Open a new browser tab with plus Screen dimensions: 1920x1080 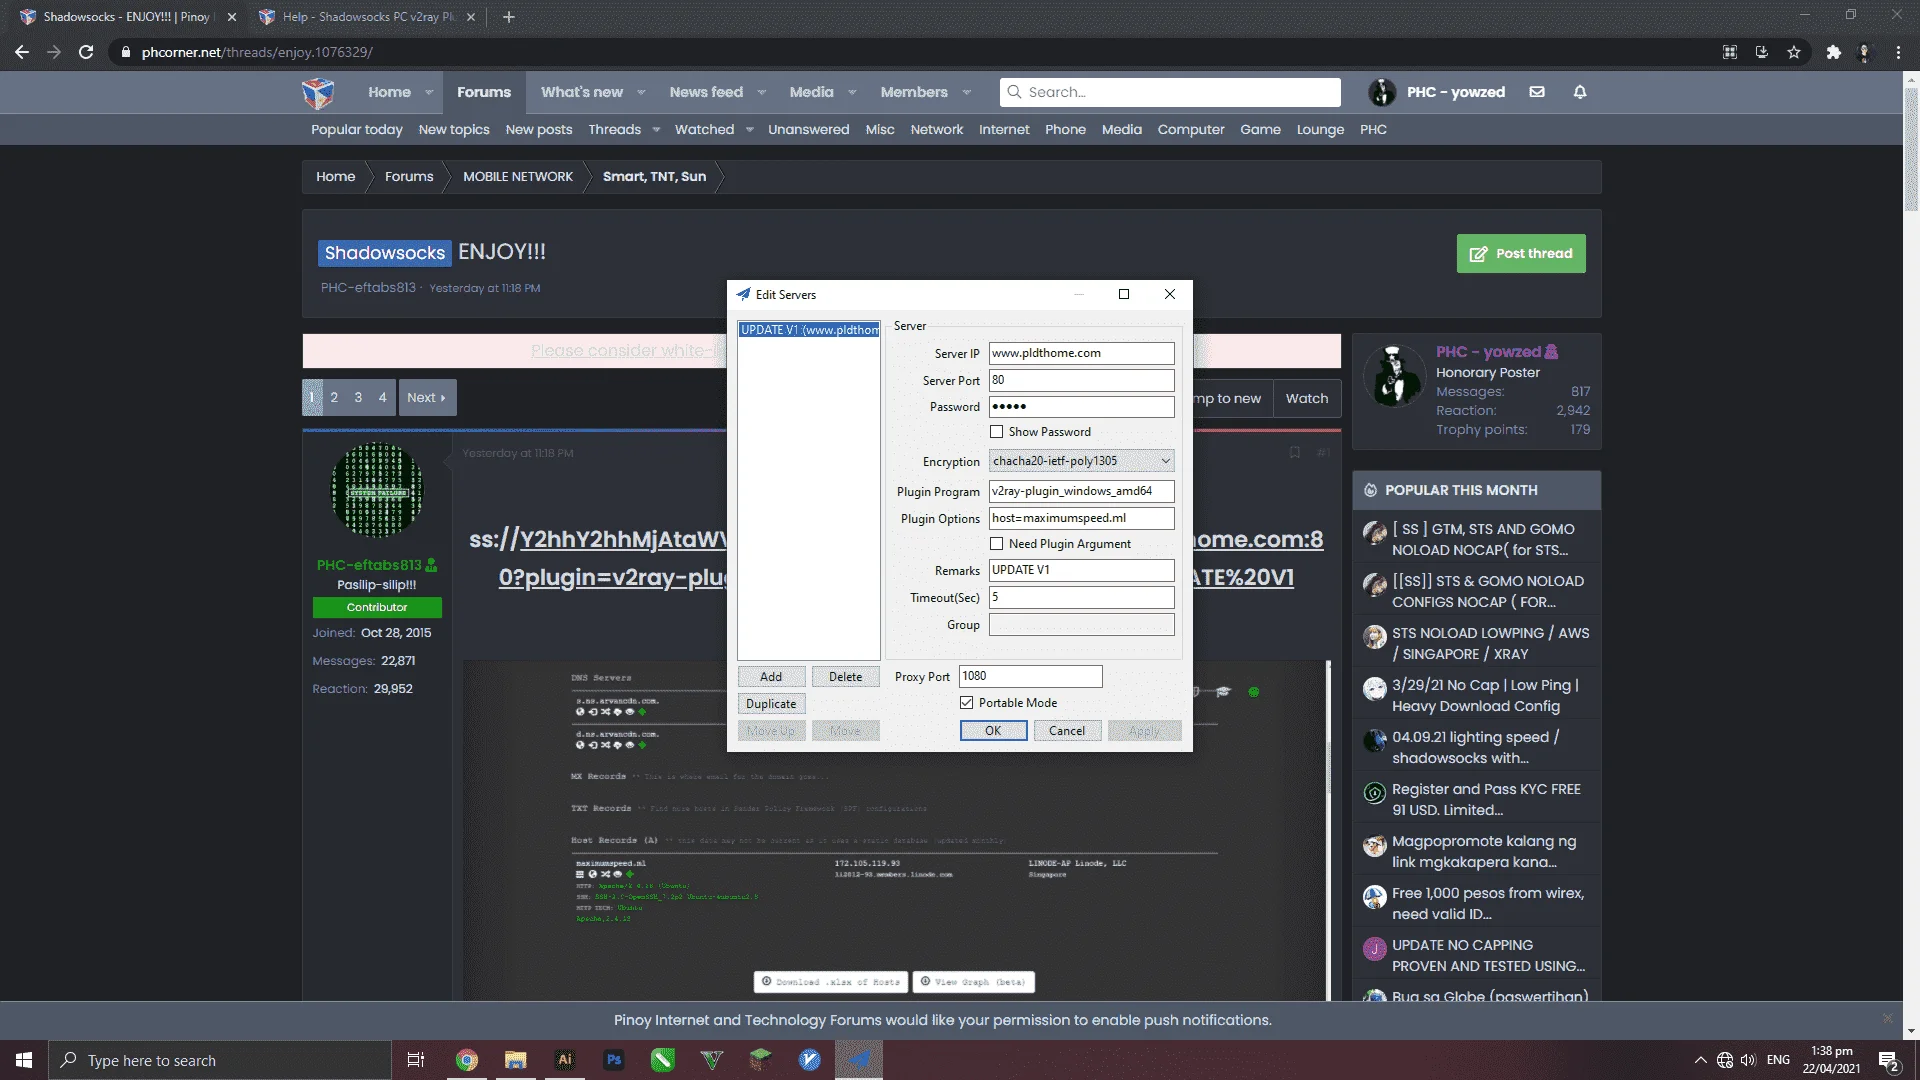pos(509,17)
